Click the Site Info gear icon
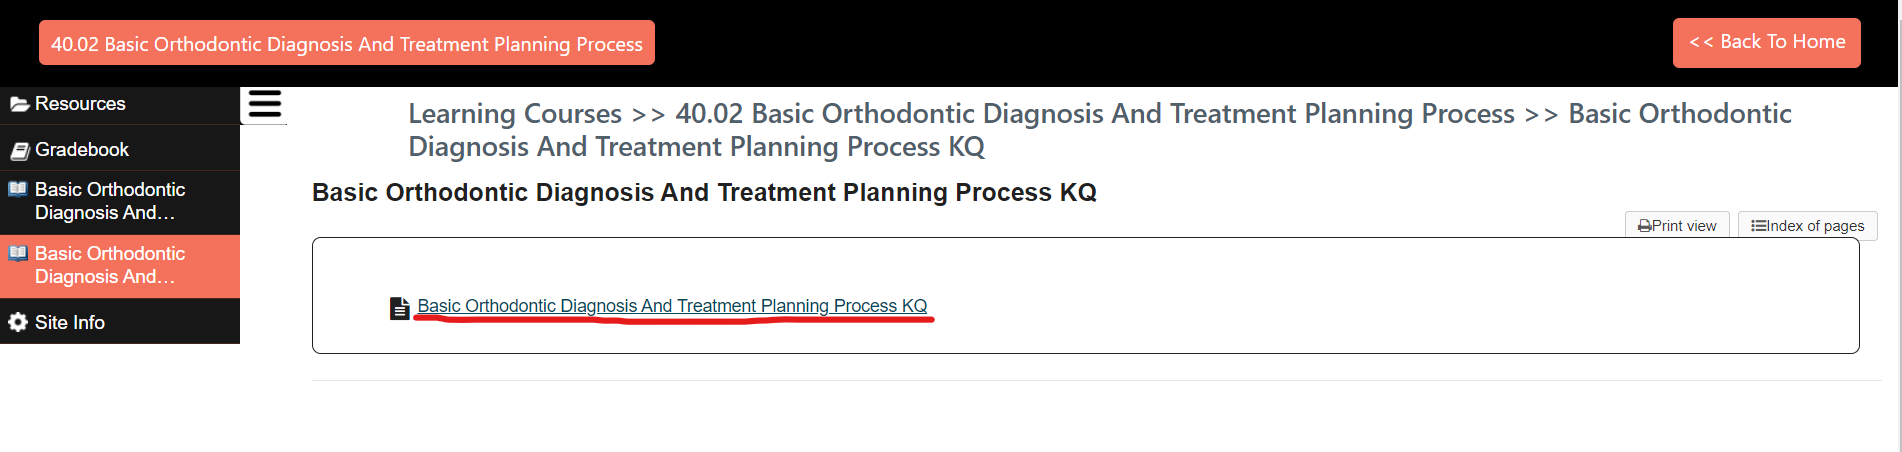Viewport: 1902px width, 452px height. pos(18,322)
